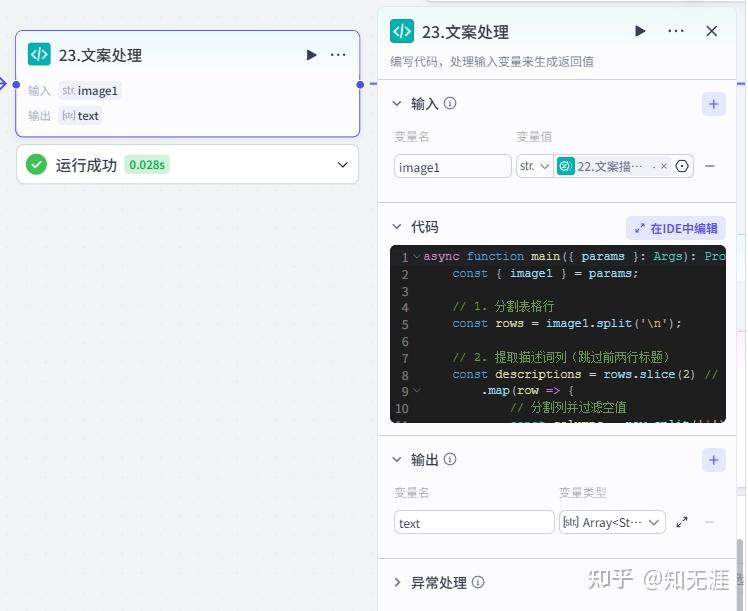
Task: Open the side panel three-dot menu
Action: [676, 31]
